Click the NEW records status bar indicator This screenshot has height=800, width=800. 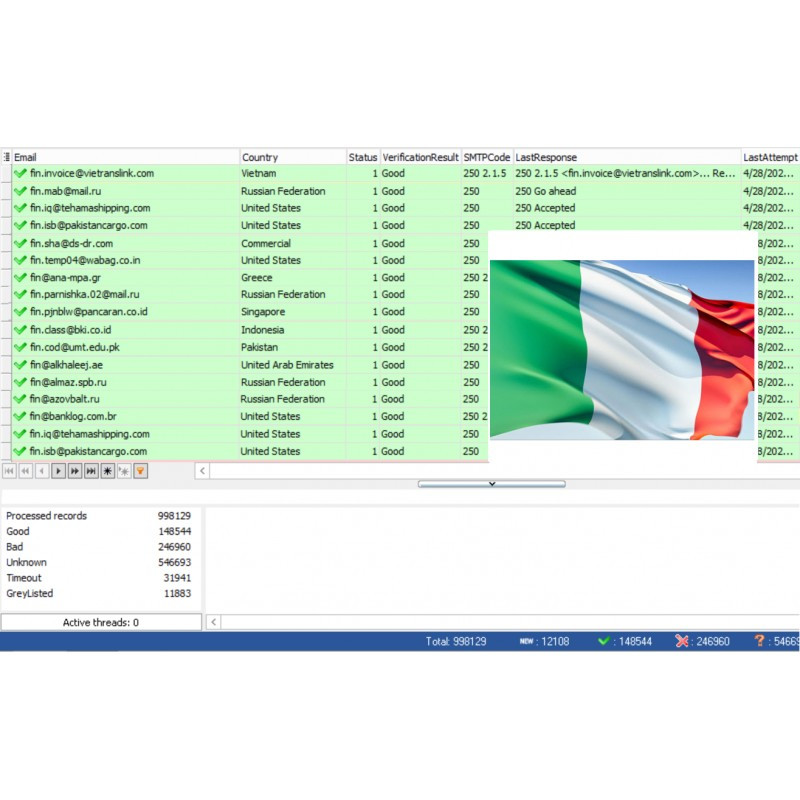click(526, 641)
